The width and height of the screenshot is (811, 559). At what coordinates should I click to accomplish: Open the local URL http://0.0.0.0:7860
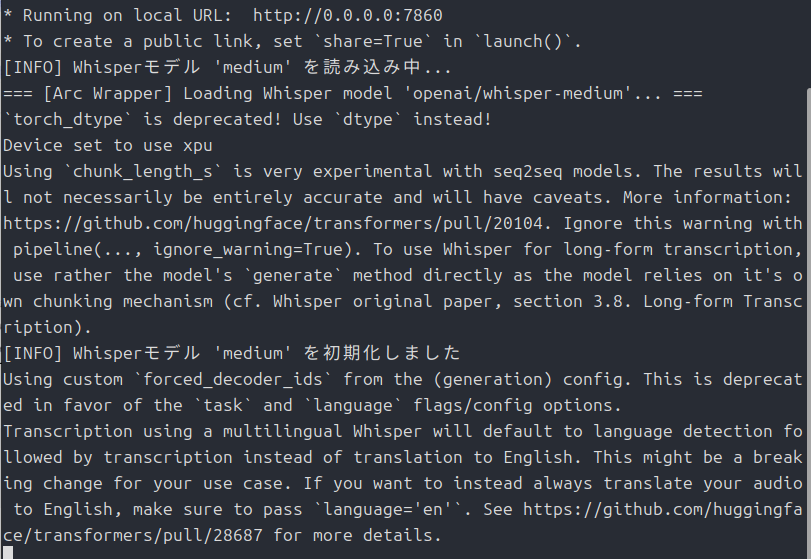pyautogui.click(x=347, y=16)
